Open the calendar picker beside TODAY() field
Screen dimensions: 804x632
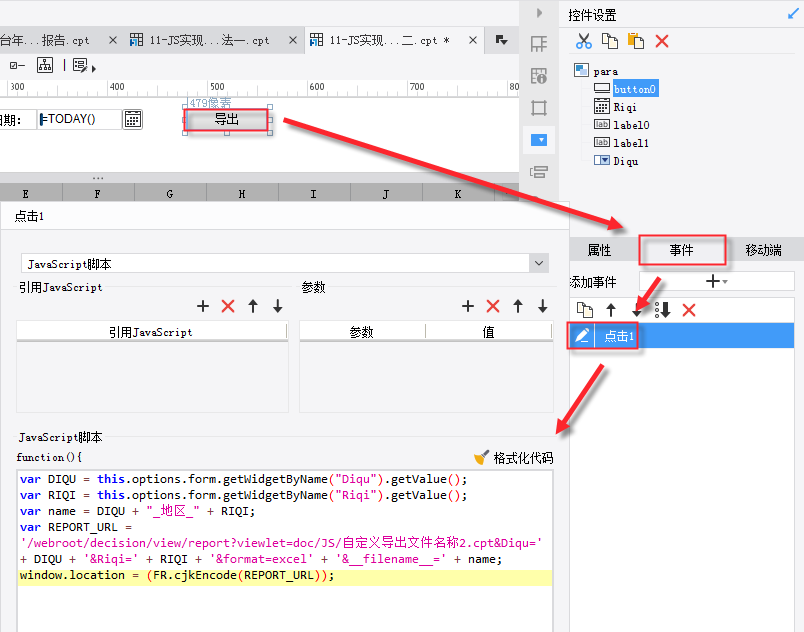pyautogui.click(x=132, y=119)
